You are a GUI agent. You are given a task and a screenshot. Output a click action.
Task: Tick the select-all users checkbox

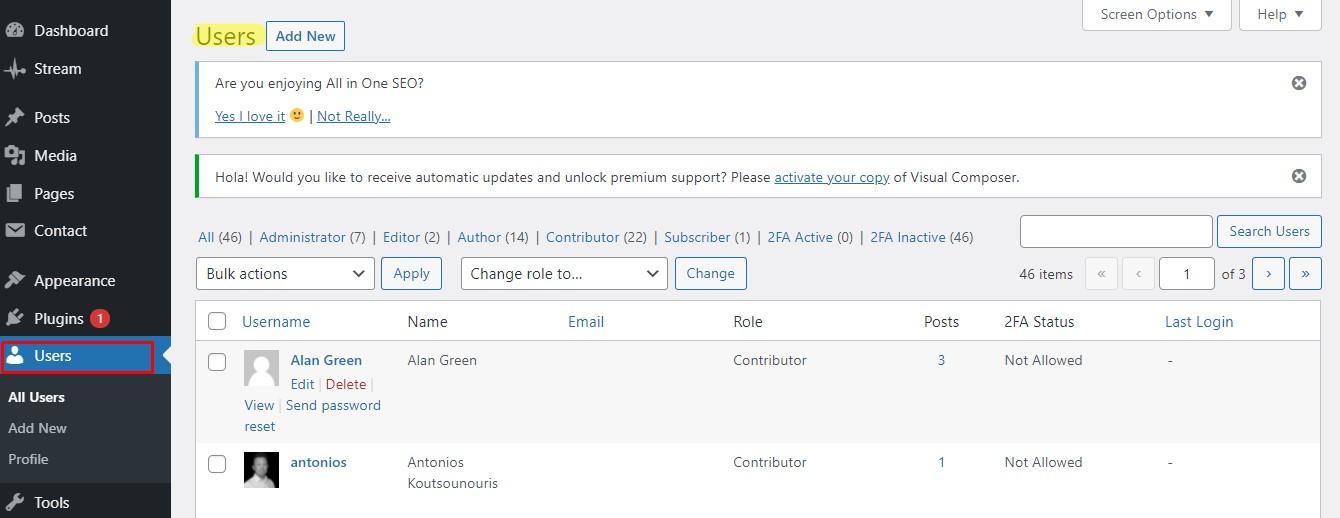217,322
